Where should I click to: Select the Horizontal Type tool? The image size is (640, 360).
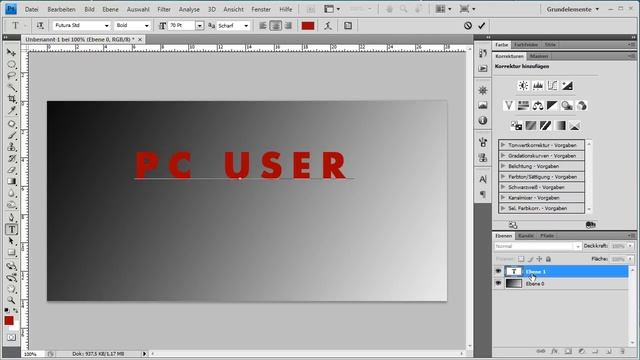[x=11, y=229]
